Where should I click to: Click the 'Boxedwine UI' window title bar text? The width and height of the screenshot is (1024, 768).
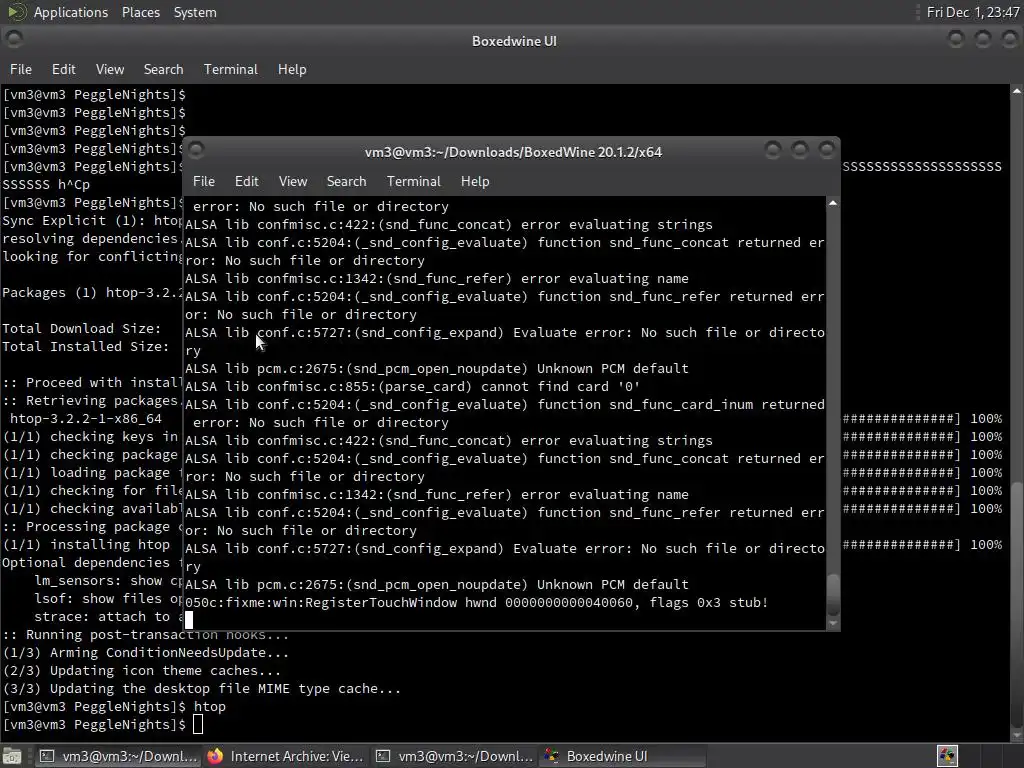click(514, 40)
